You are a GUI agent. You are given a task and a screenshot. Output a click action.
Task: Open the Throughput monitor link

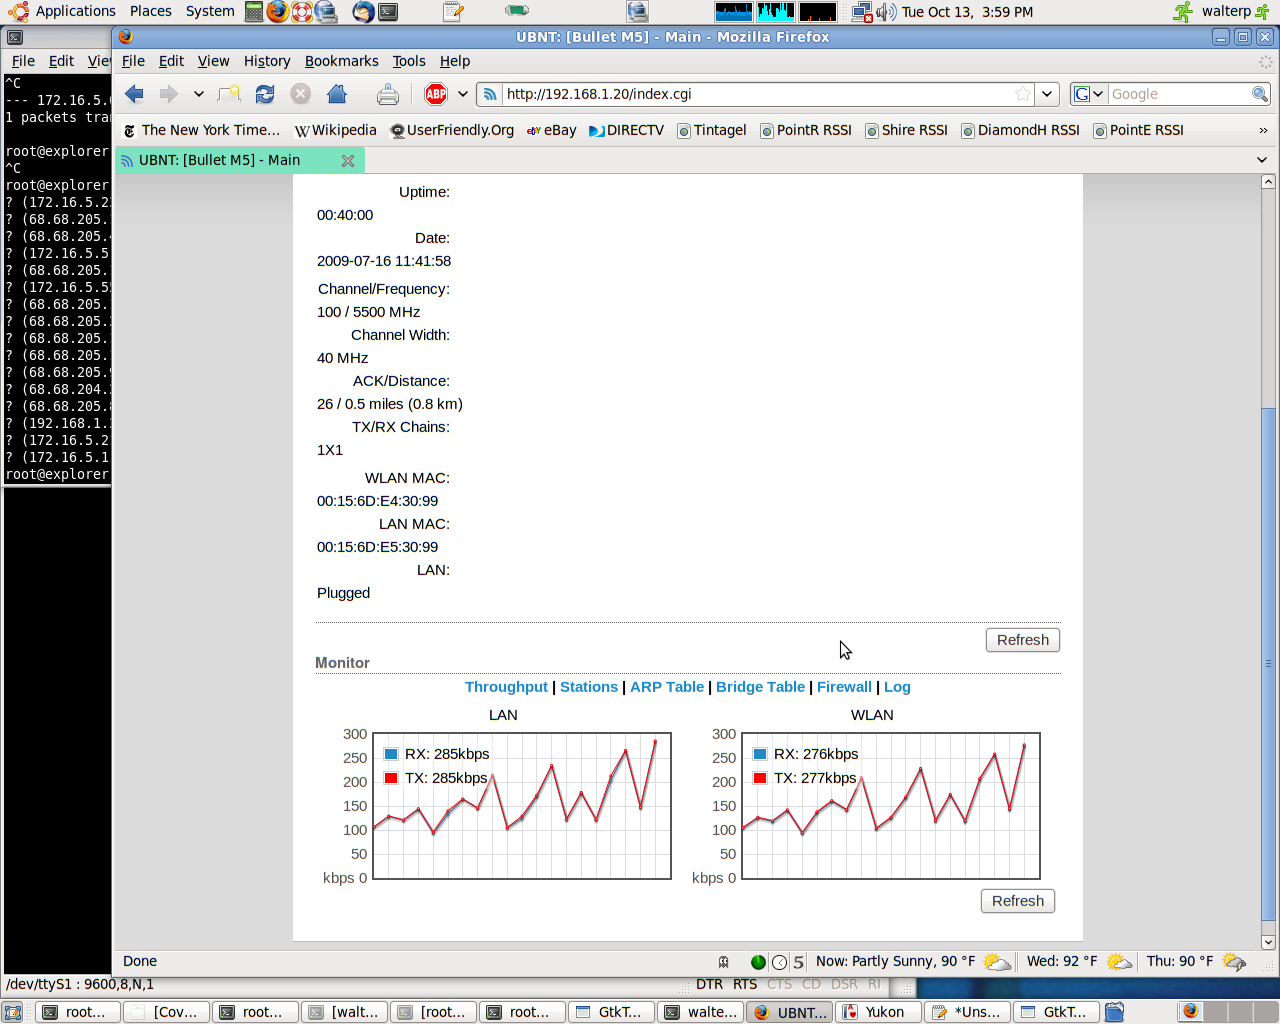coord(506,687)
